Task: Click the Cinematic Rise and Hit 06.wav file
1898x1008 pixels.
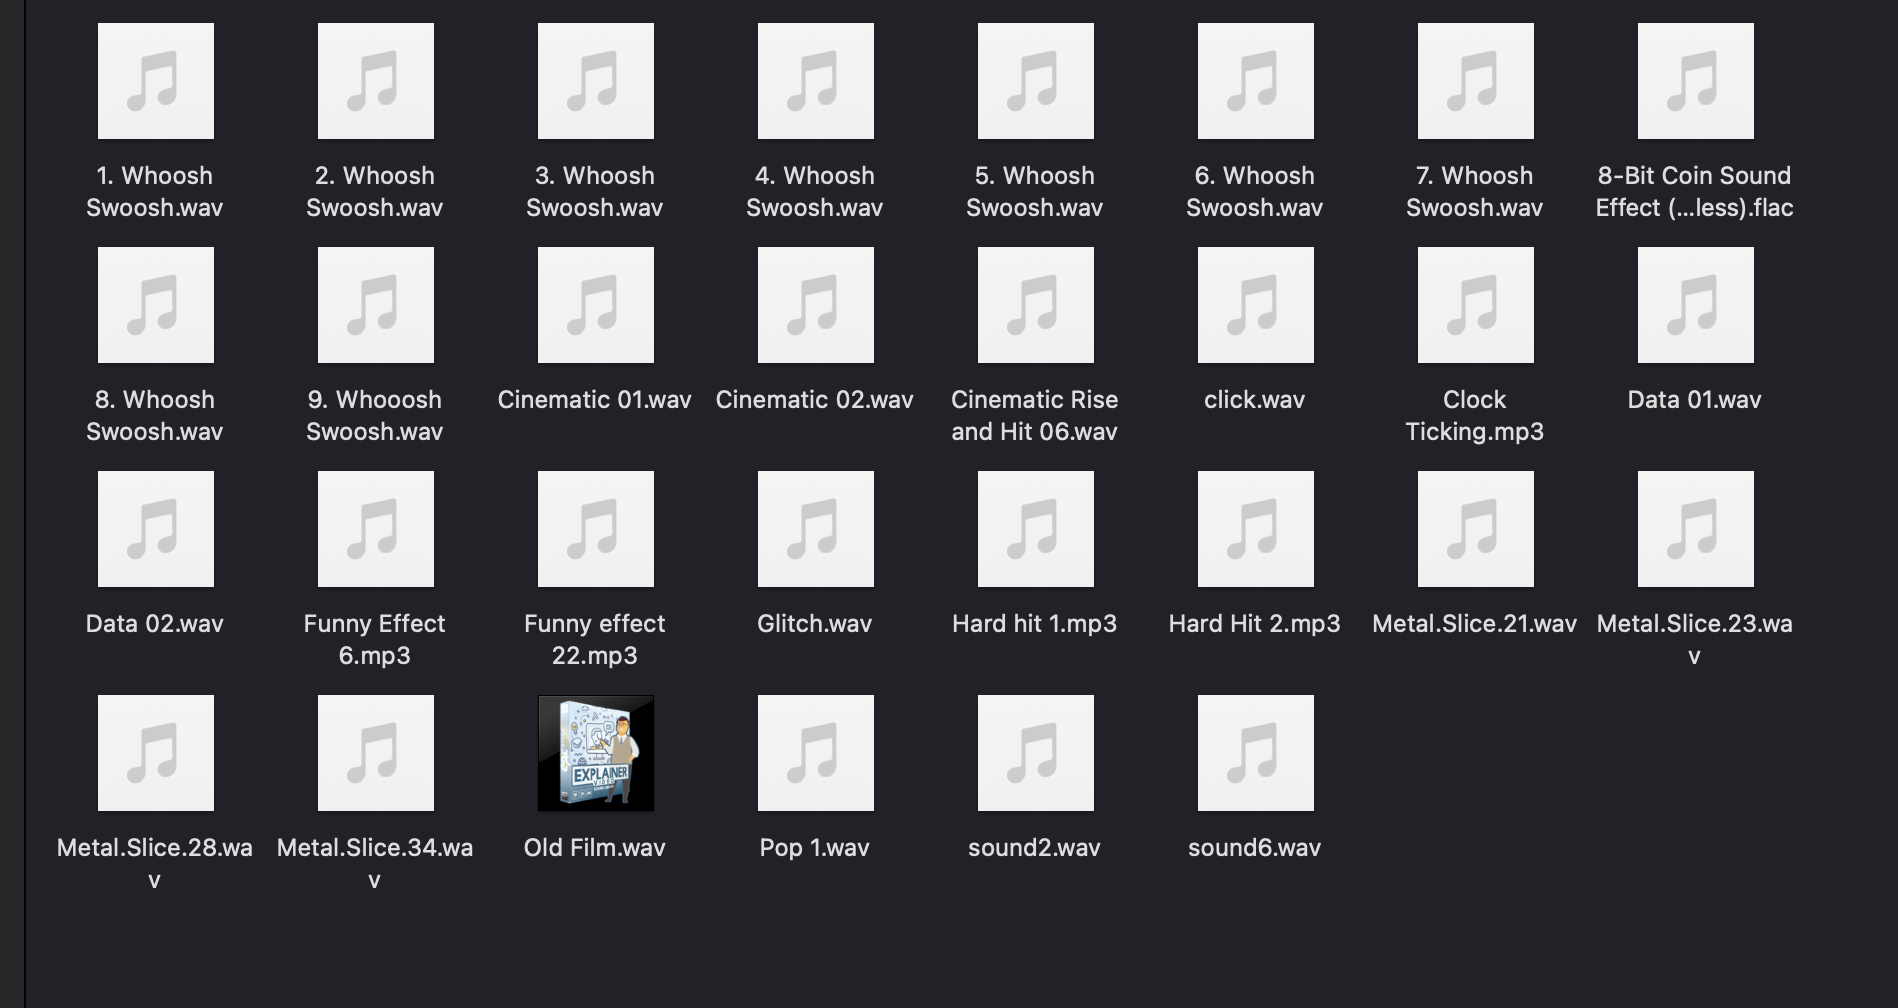Action: point(1035,305)
